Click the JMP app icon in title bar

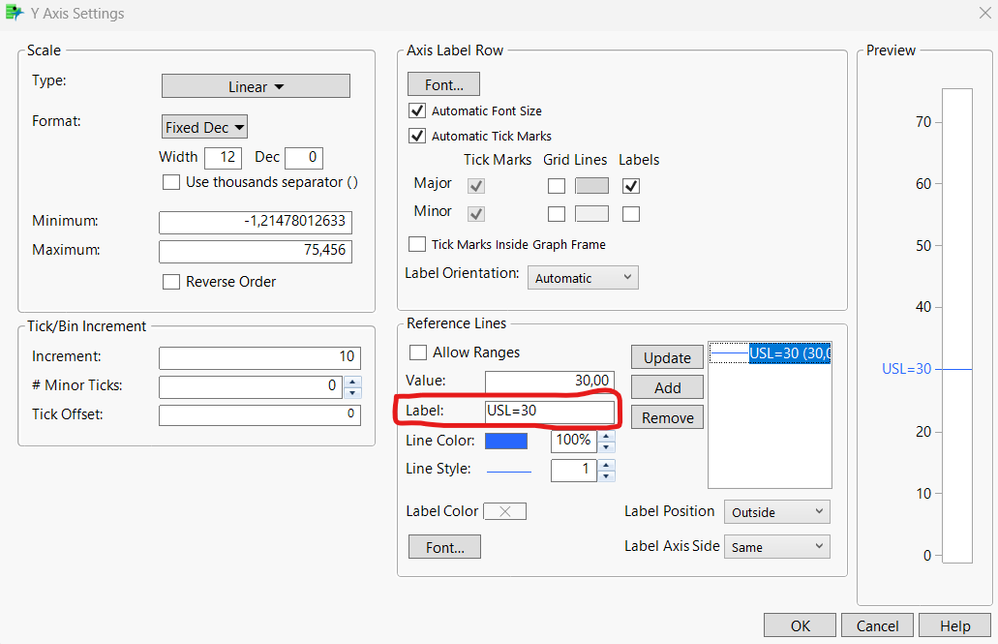click(x=14, y=13)
